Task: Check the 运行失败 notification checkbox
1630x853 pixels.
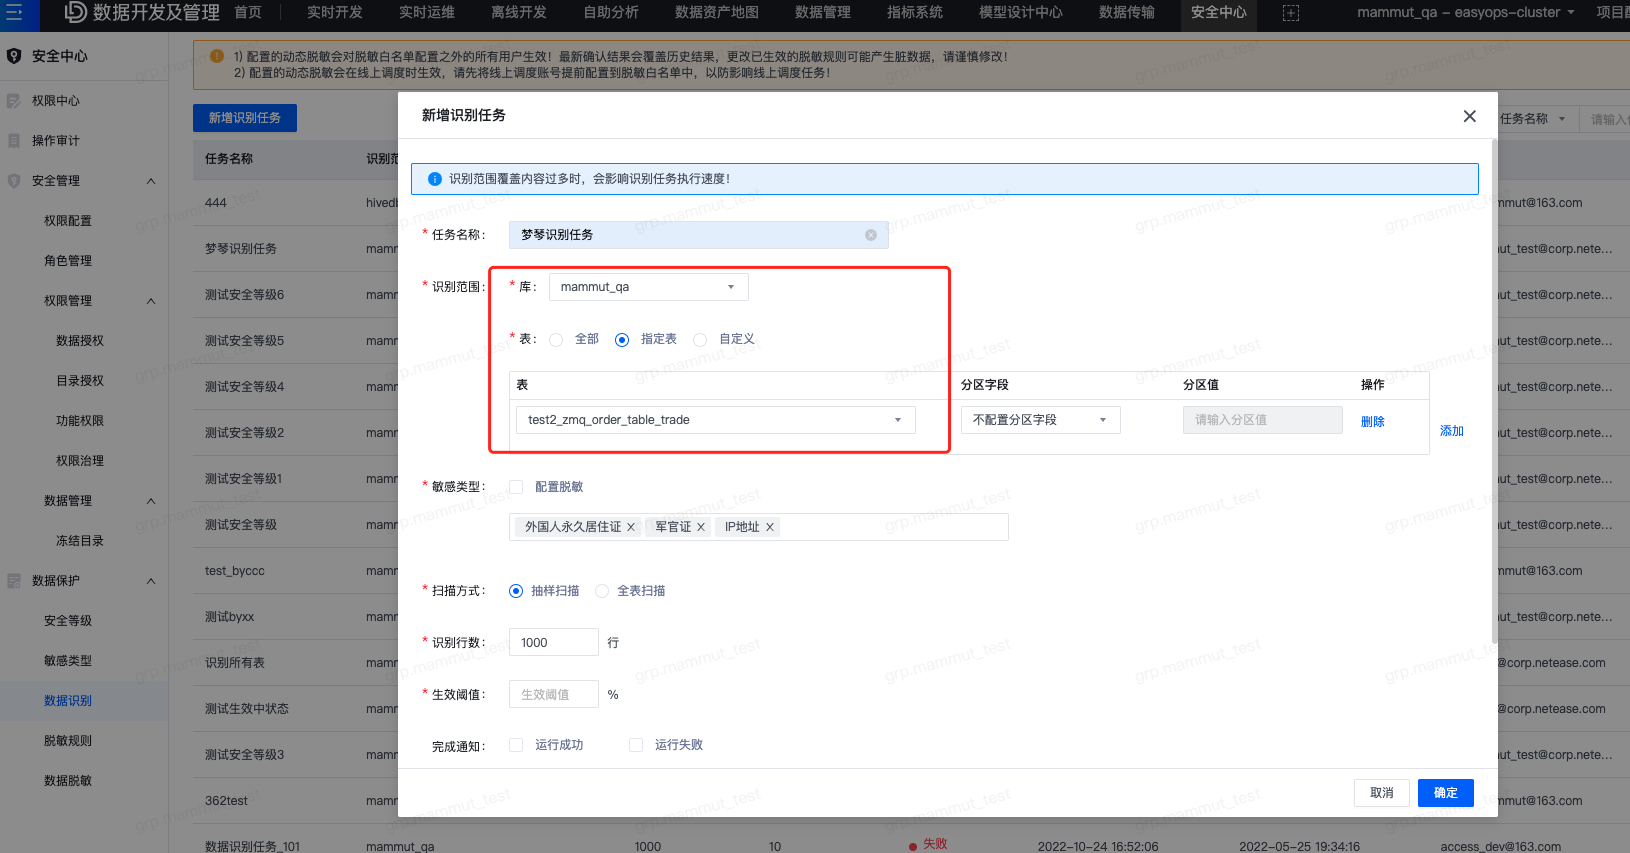Action: (x=636, y=745)
